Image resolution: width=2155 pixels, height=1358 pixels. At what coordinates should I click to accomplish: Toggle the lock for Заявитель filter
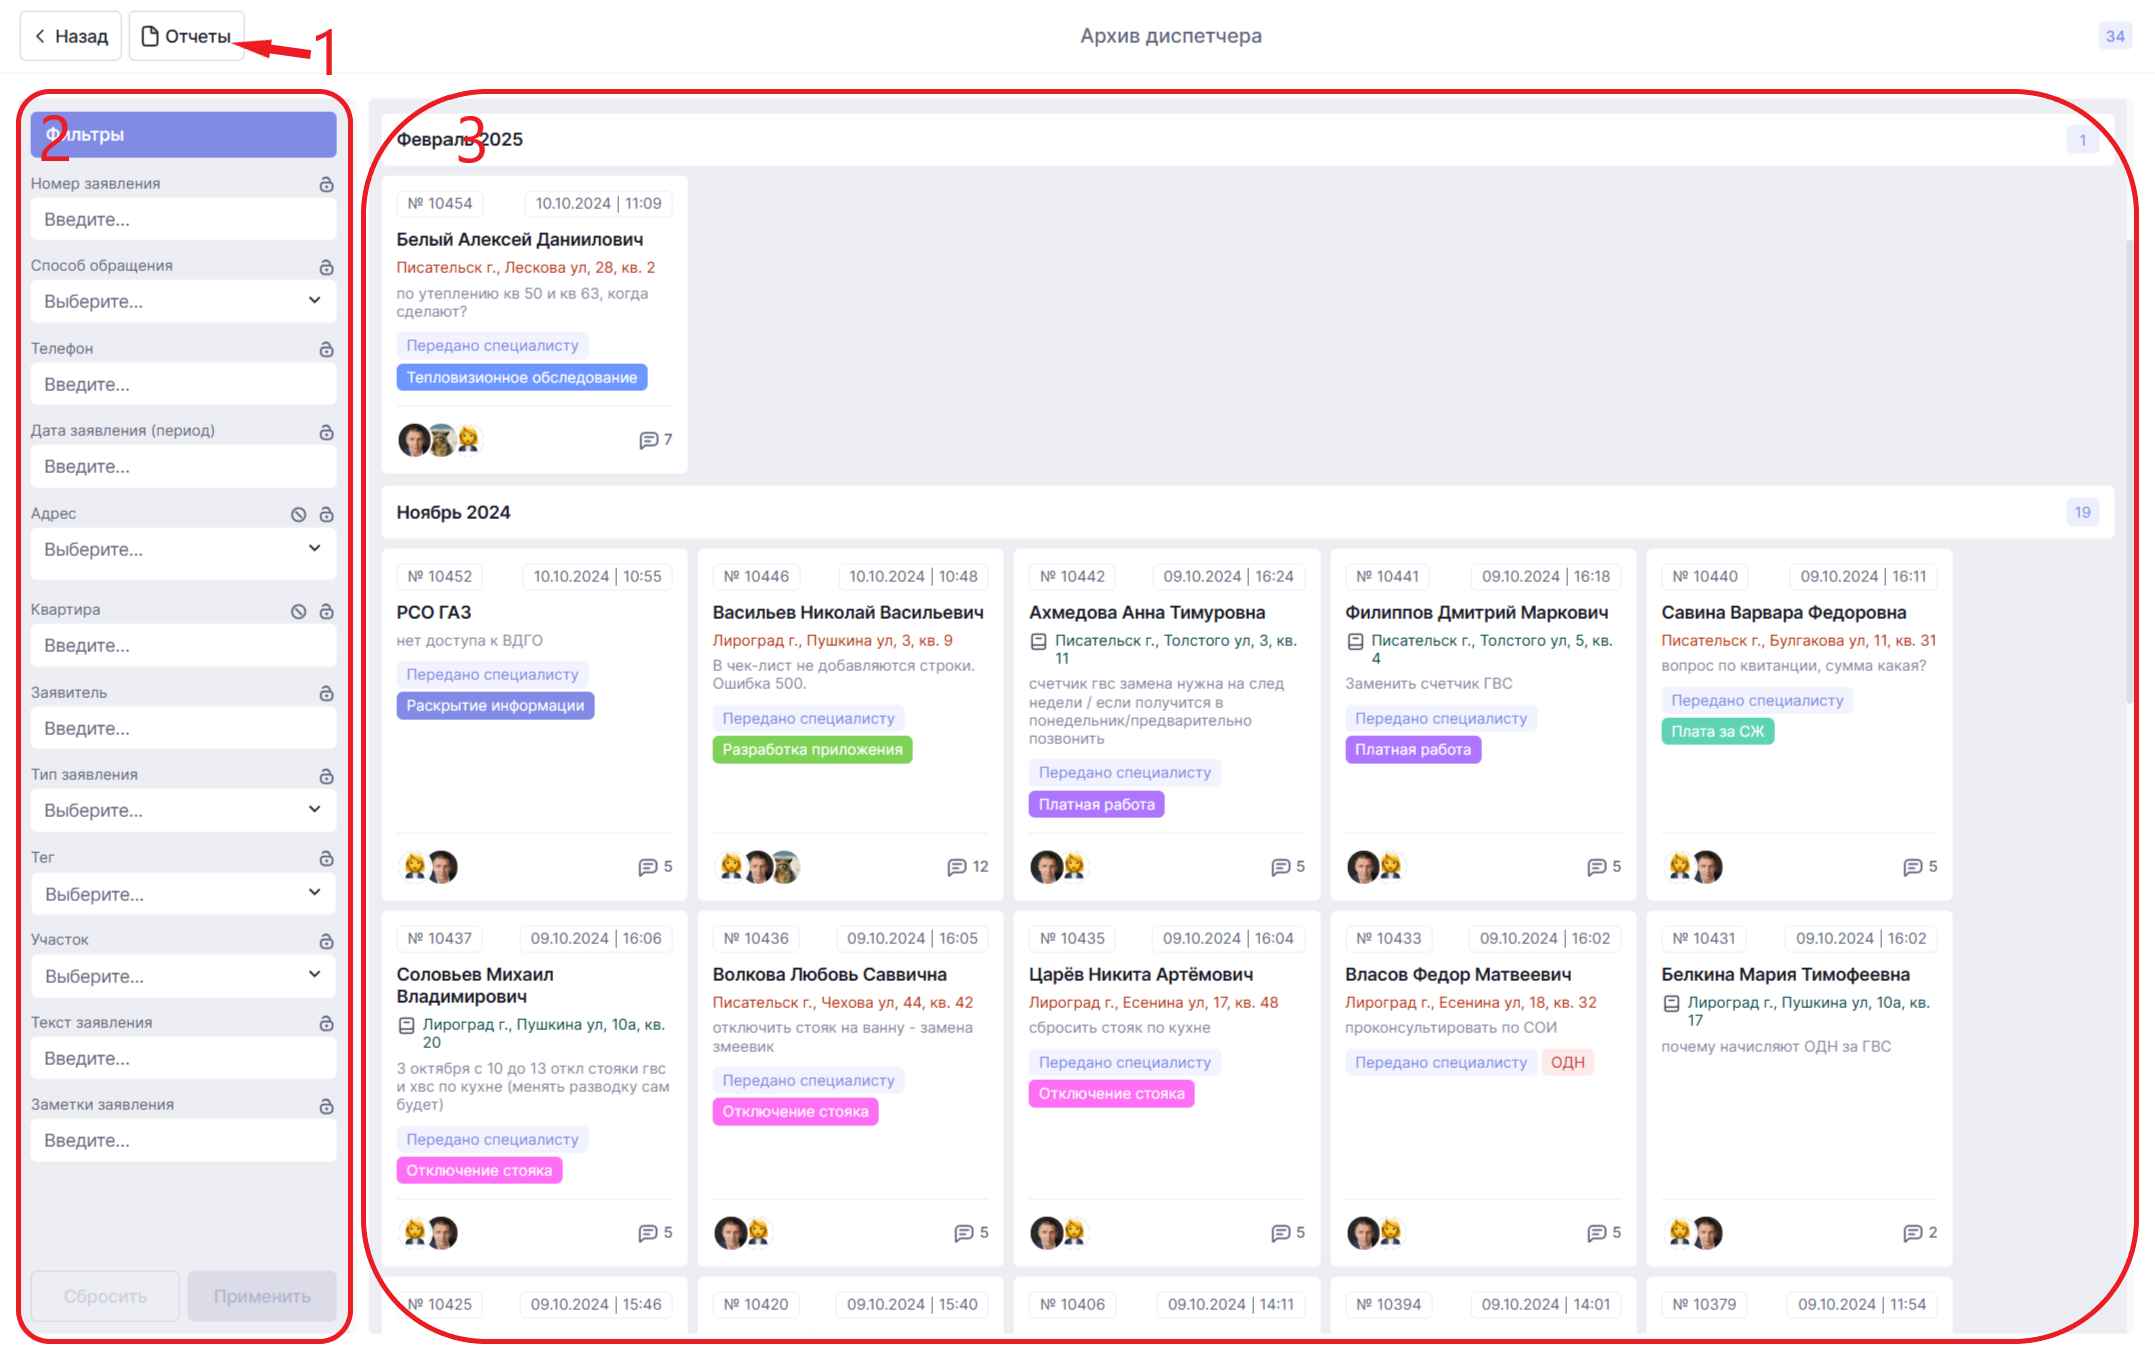(326, 693)
